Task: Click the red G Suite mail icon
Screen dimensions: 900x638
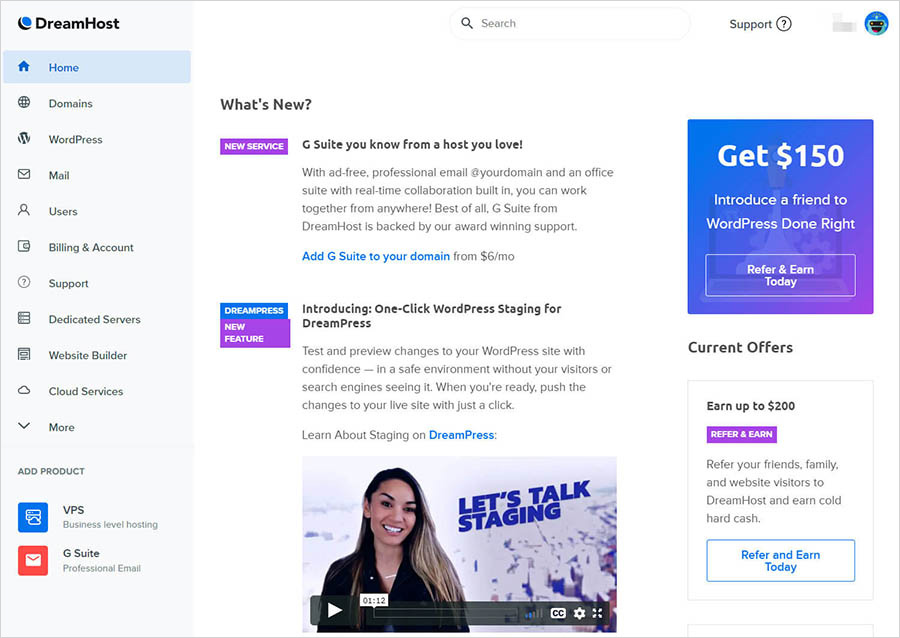Action: [33, 560]
